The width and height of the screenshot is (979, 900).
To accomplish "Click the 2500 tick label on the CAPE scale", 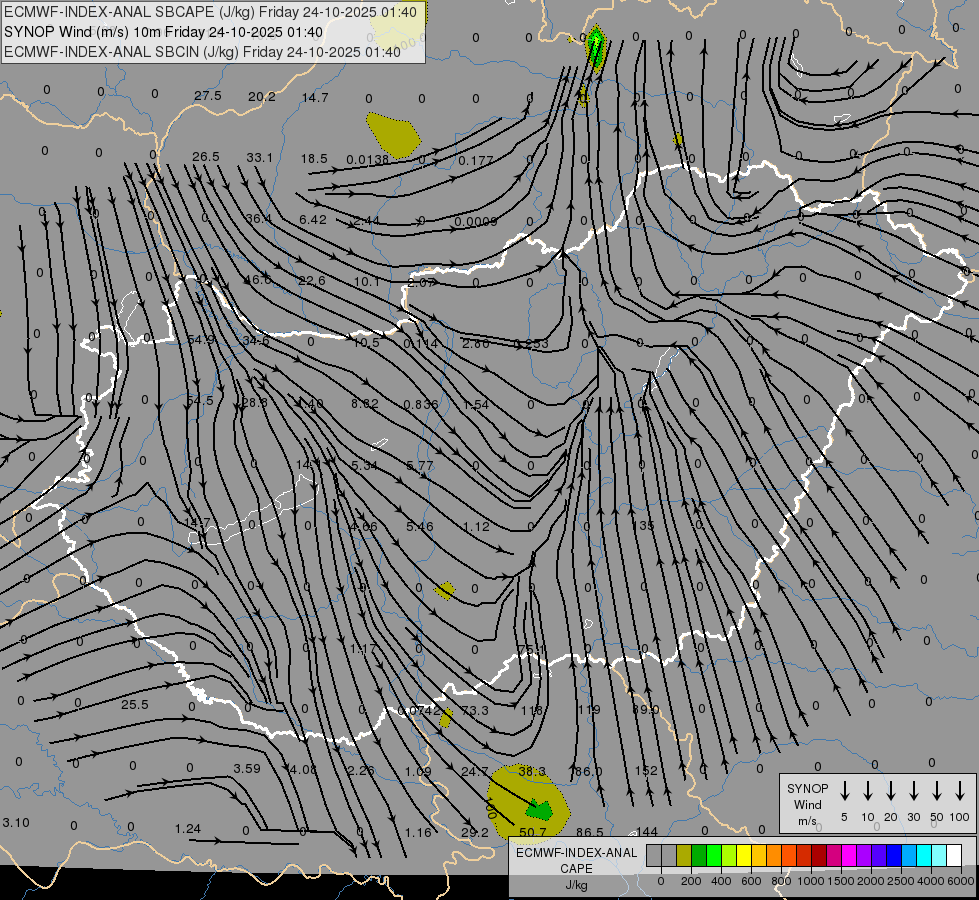I will click(x=901, y=881).
